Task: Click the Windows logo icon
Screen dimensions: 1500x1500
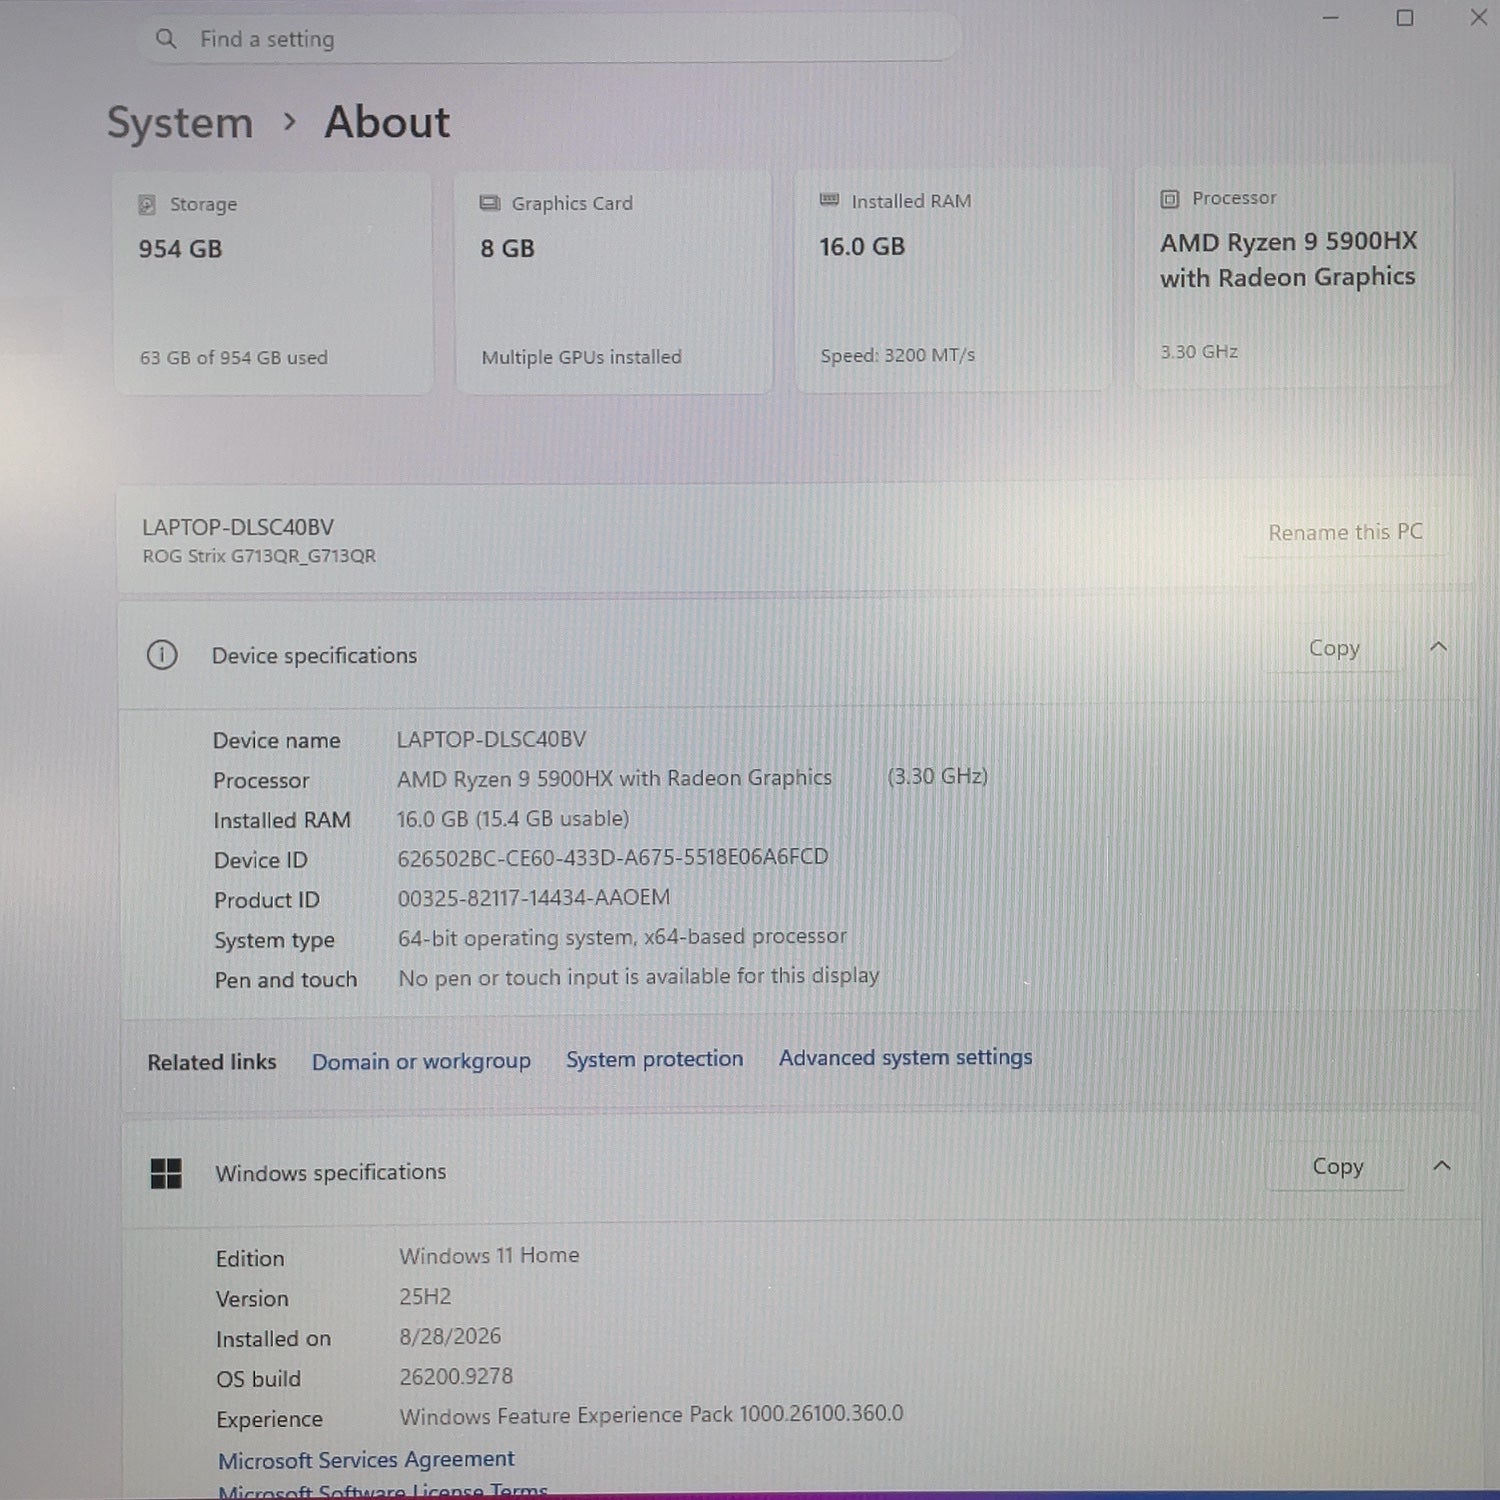Action: (166, 1173)
